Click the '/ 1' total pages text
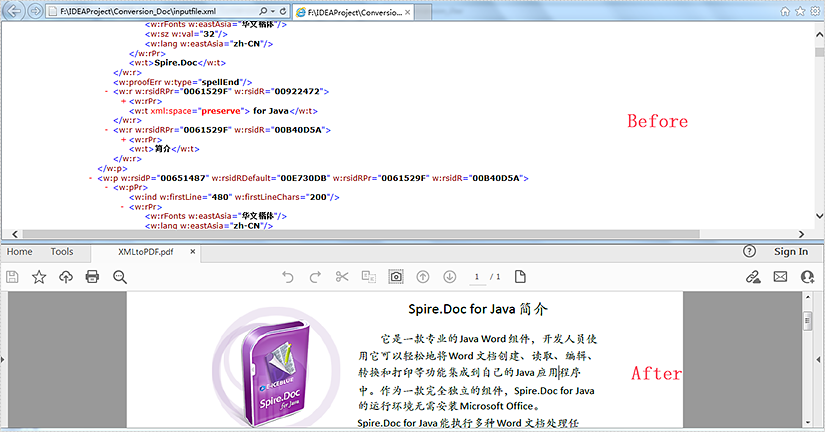 (x=495, y=277)
